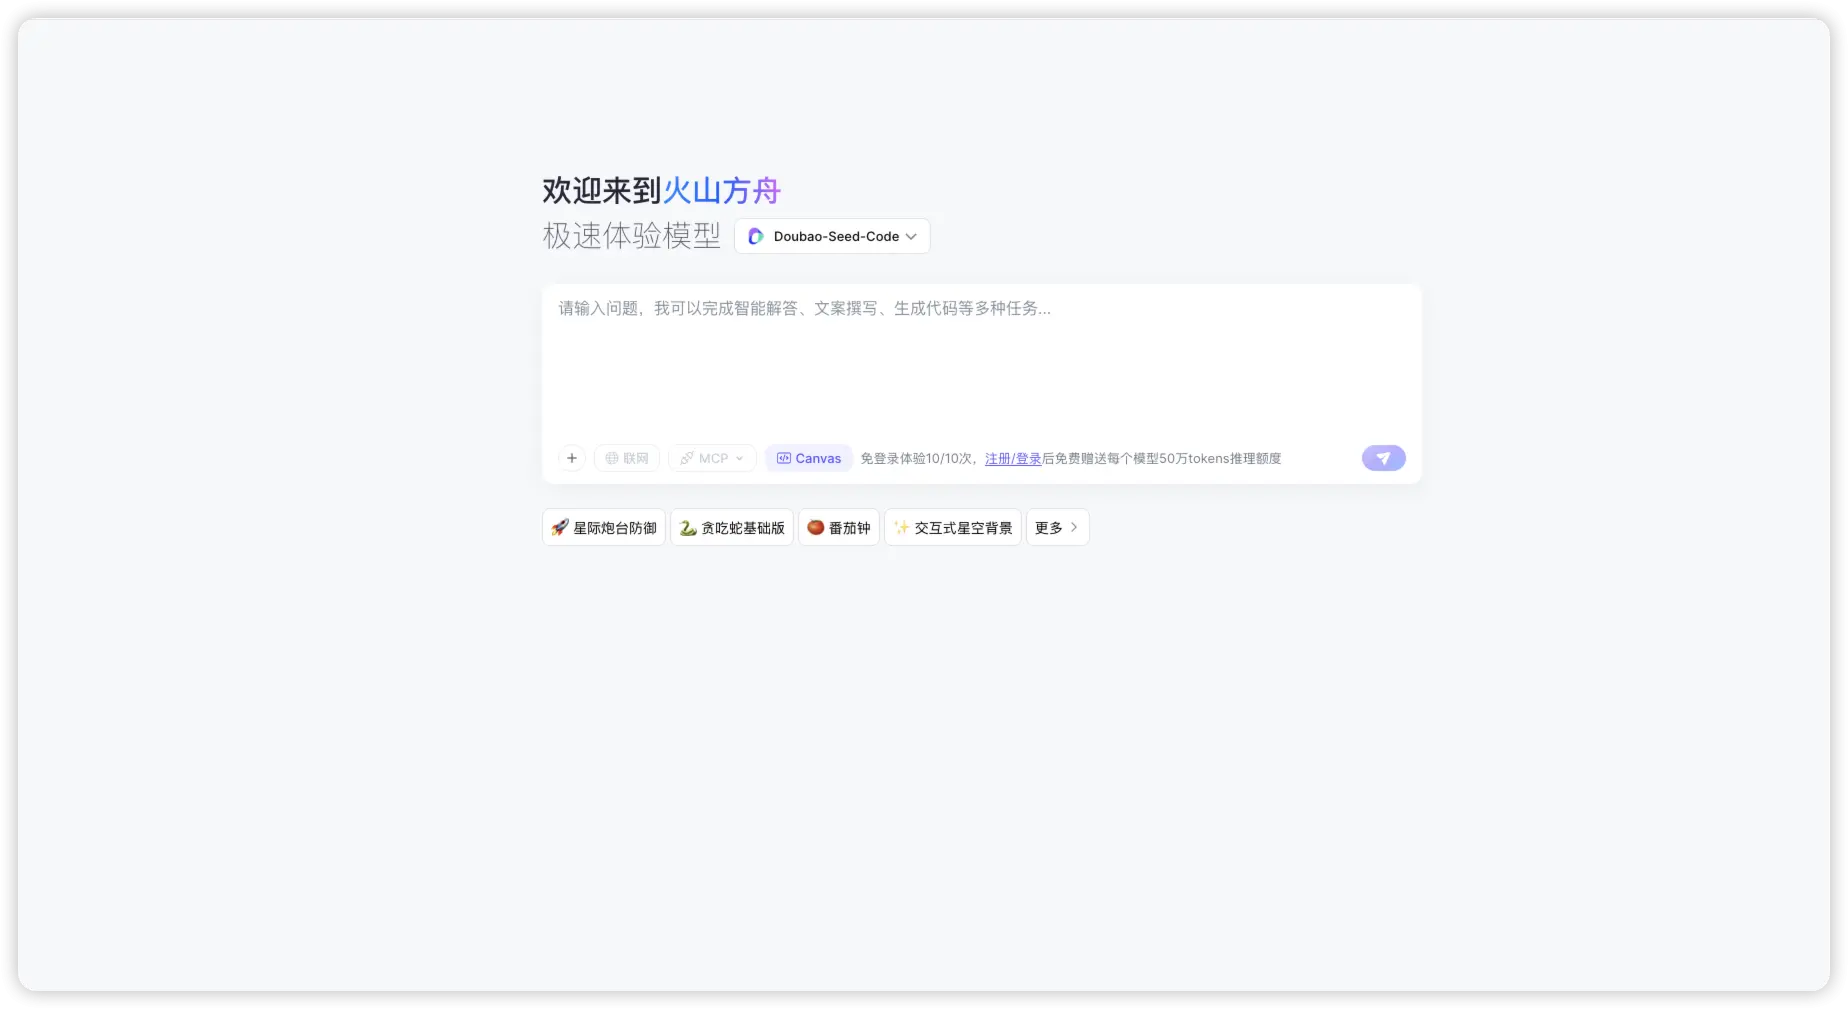The height and width of the screenshot is (1009, 1848).
Task: Click the plus icon to add attachments
Action: click(x=571, y=458)
